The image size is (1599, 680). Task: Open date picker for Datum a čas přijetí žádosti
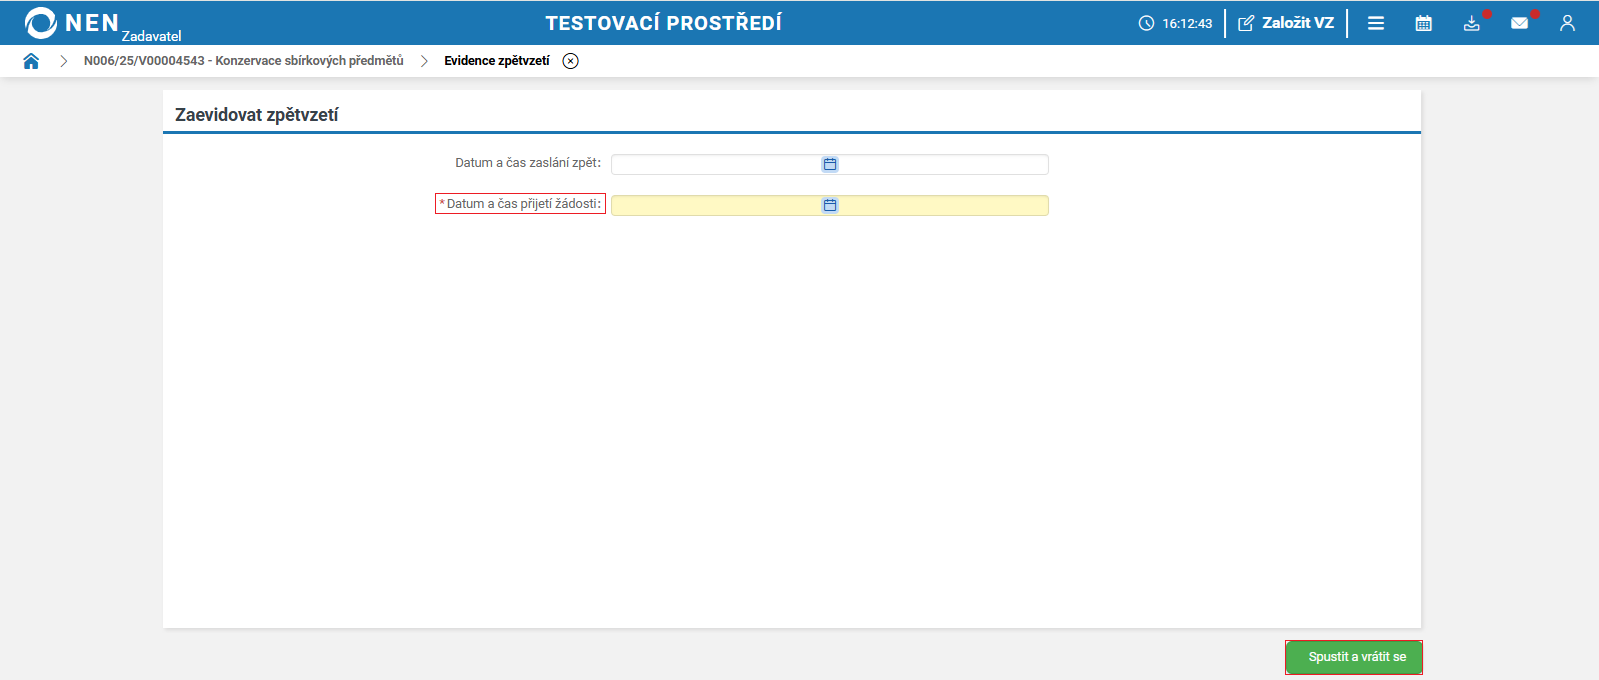click(830, 205)
